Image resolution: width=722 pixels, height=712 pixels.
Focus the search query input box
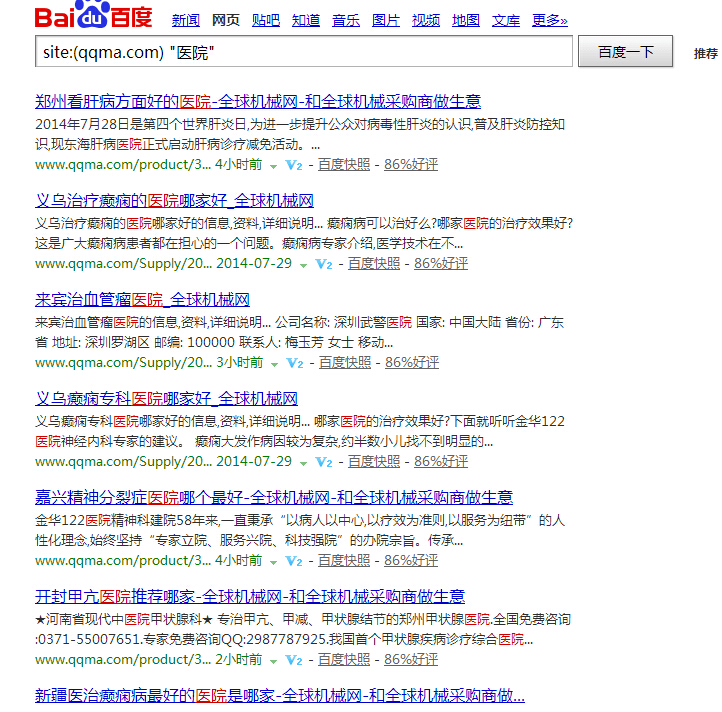[x=304, y=51]
